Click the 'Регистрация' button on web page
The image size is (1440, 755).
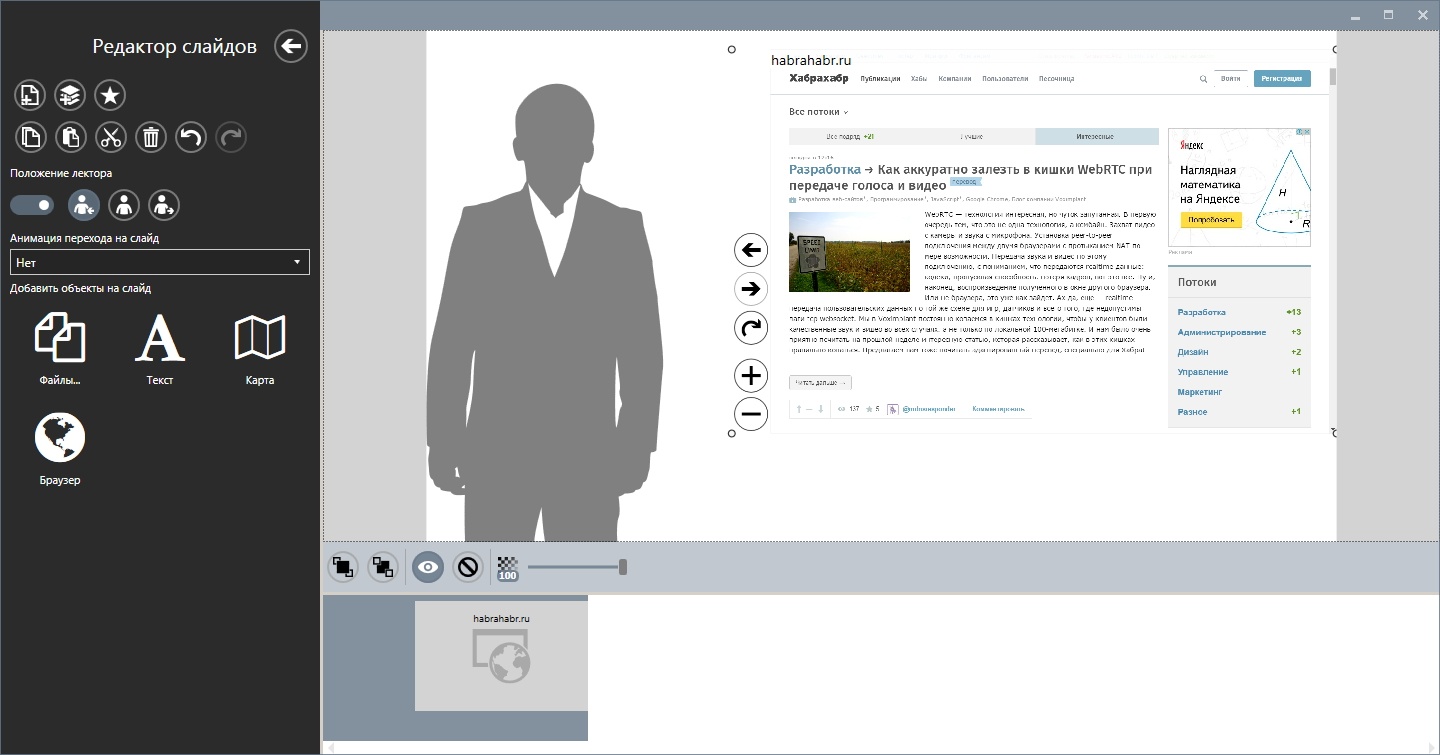pos(1282,78)
